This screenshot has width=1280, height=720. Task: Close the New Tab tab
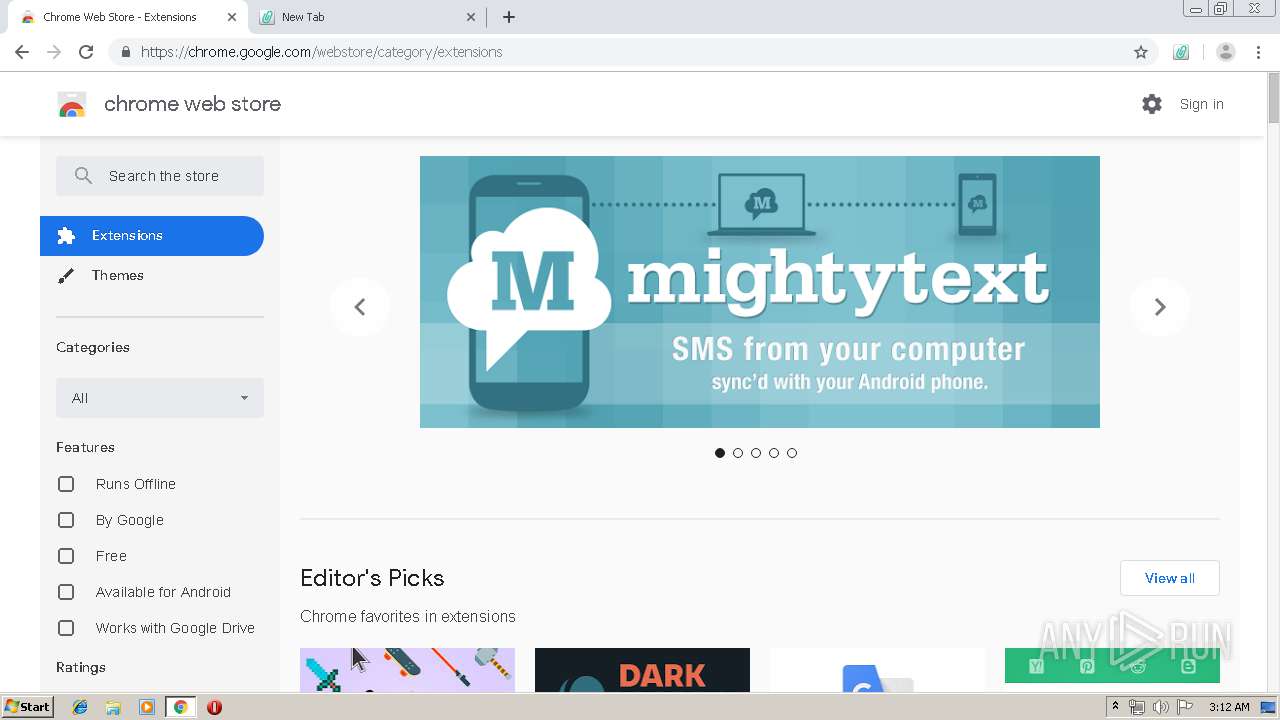coord(472,17)
